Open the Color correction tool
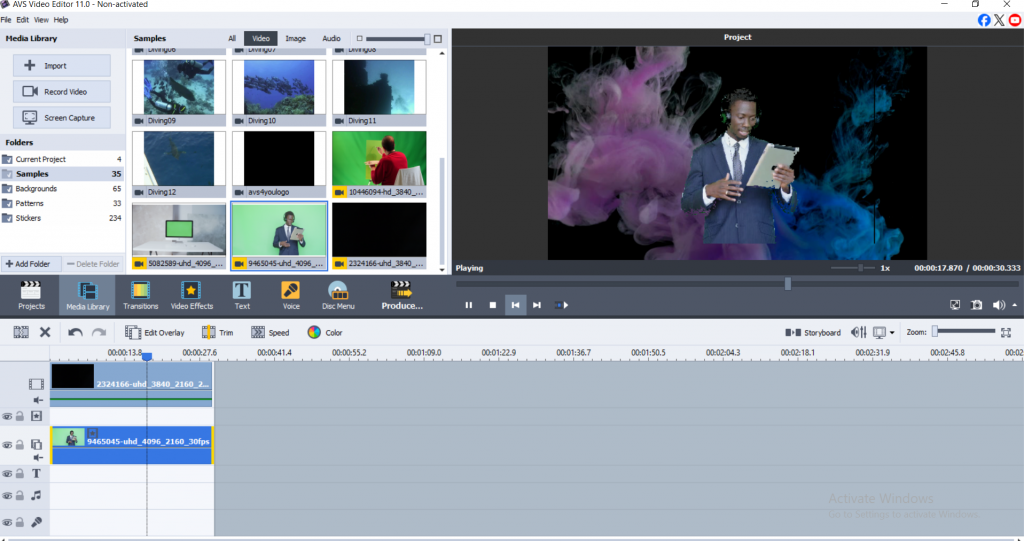 325,333
